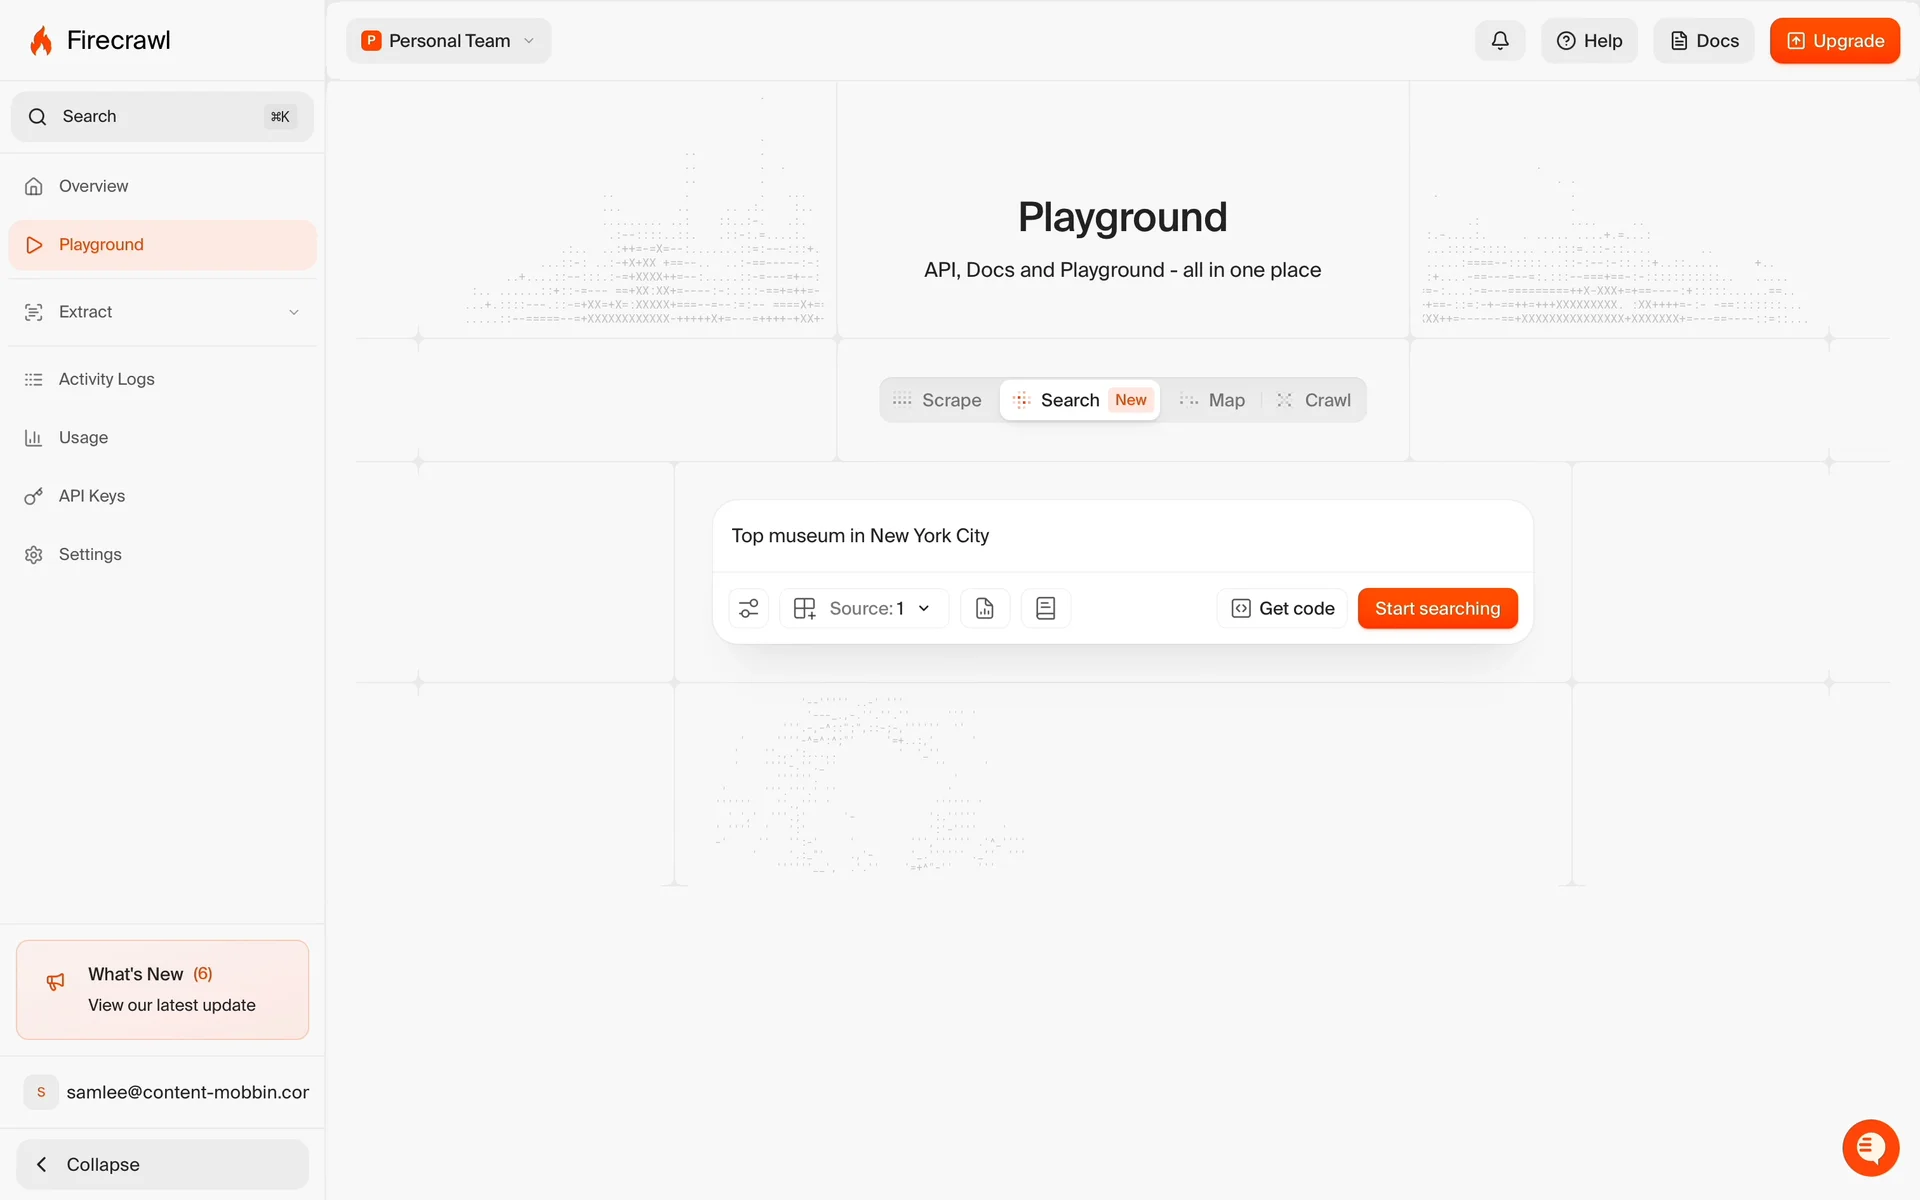Screen dimensions: 1920x1200
Task: Click the search query text field
Action: tap(1120, 536)
